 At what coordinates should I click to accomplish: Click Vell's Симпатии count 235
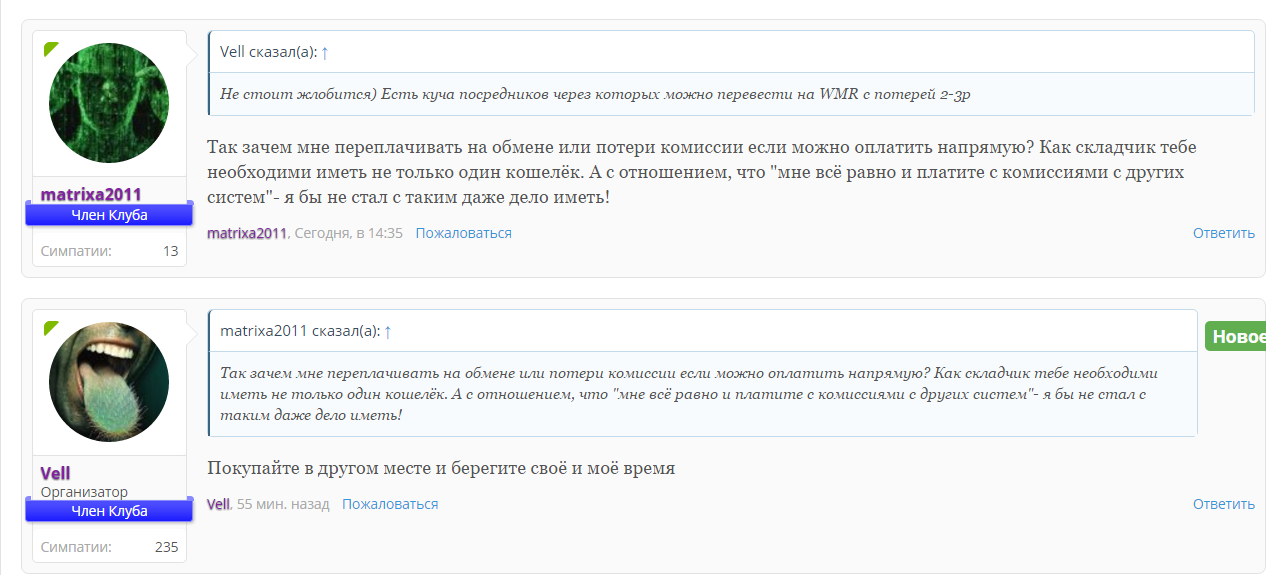(x=167, y=547)
